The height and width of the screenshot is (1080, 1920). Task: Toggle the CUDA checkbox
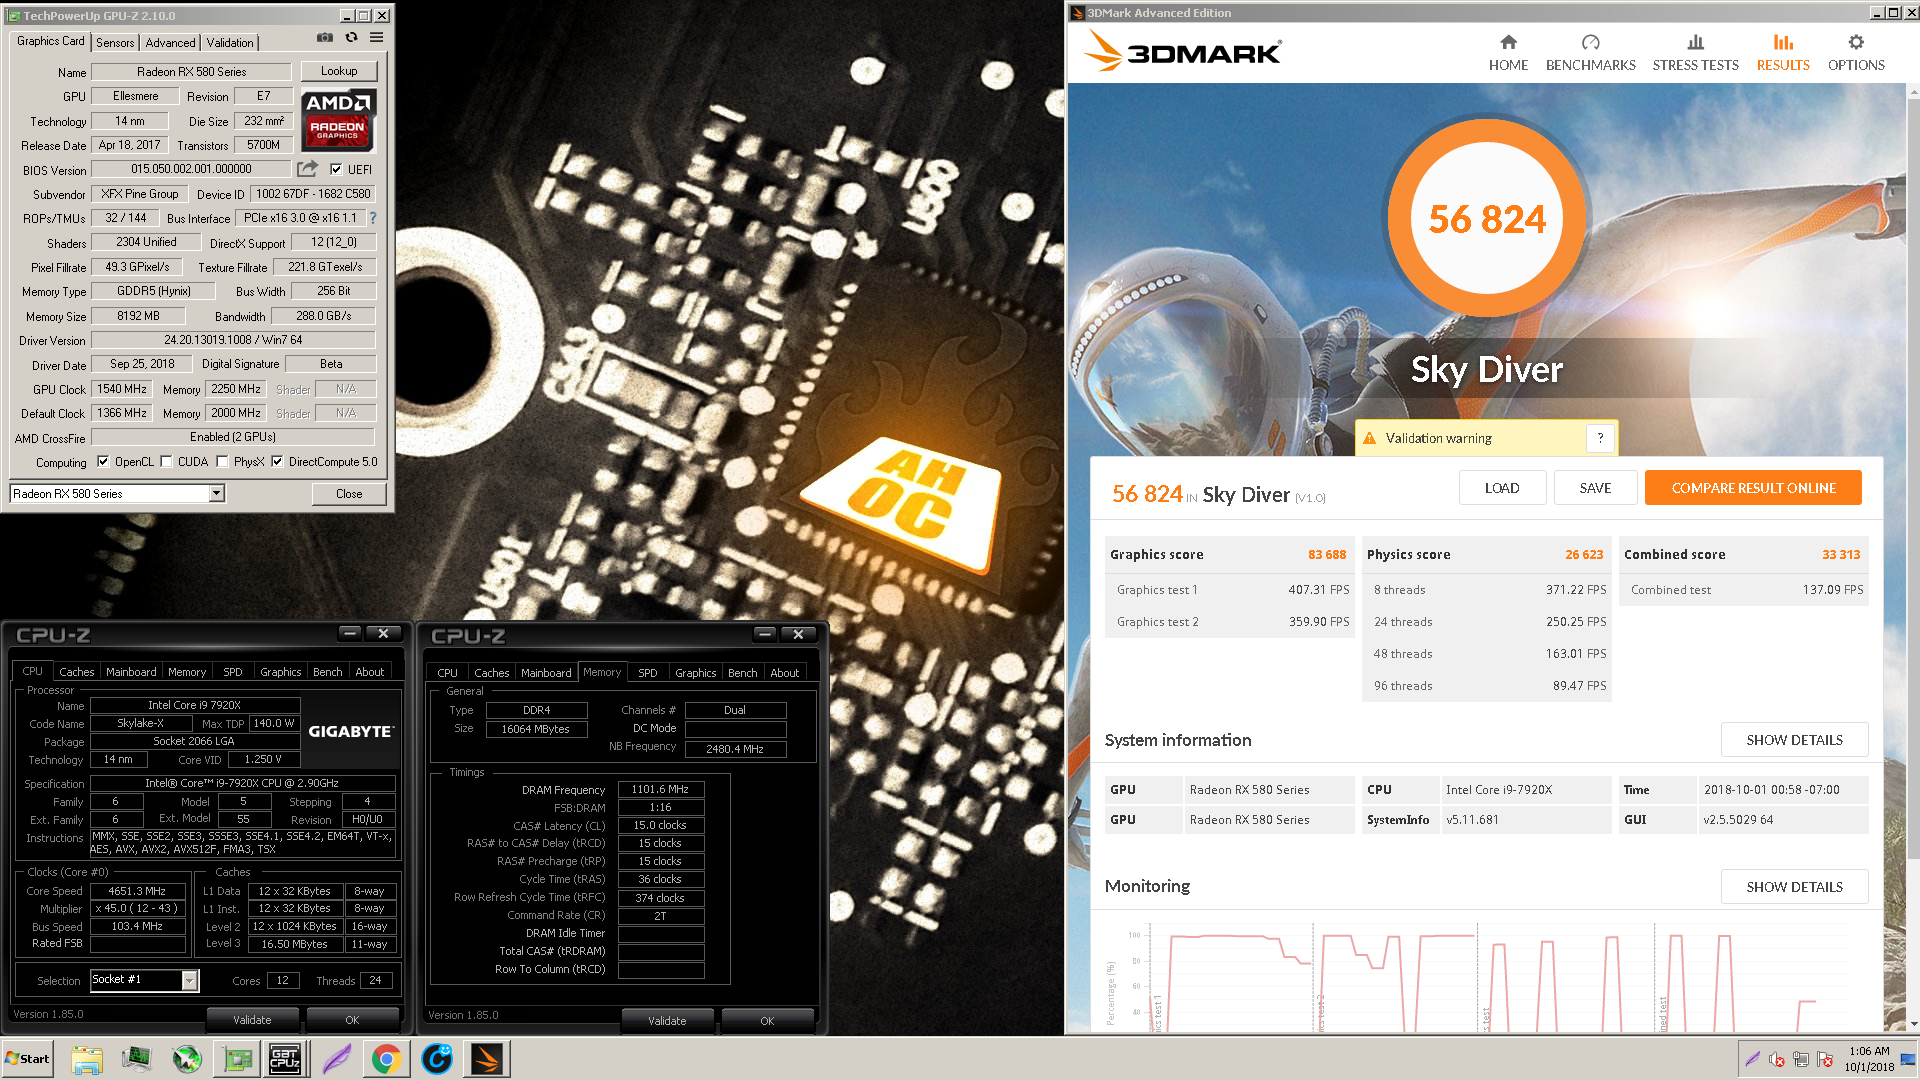point(167,462)
